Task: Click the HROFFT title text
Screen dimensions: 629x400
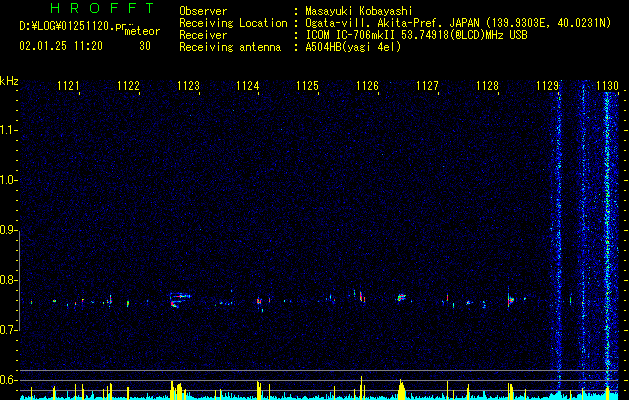Action: (x=102, y=8)
